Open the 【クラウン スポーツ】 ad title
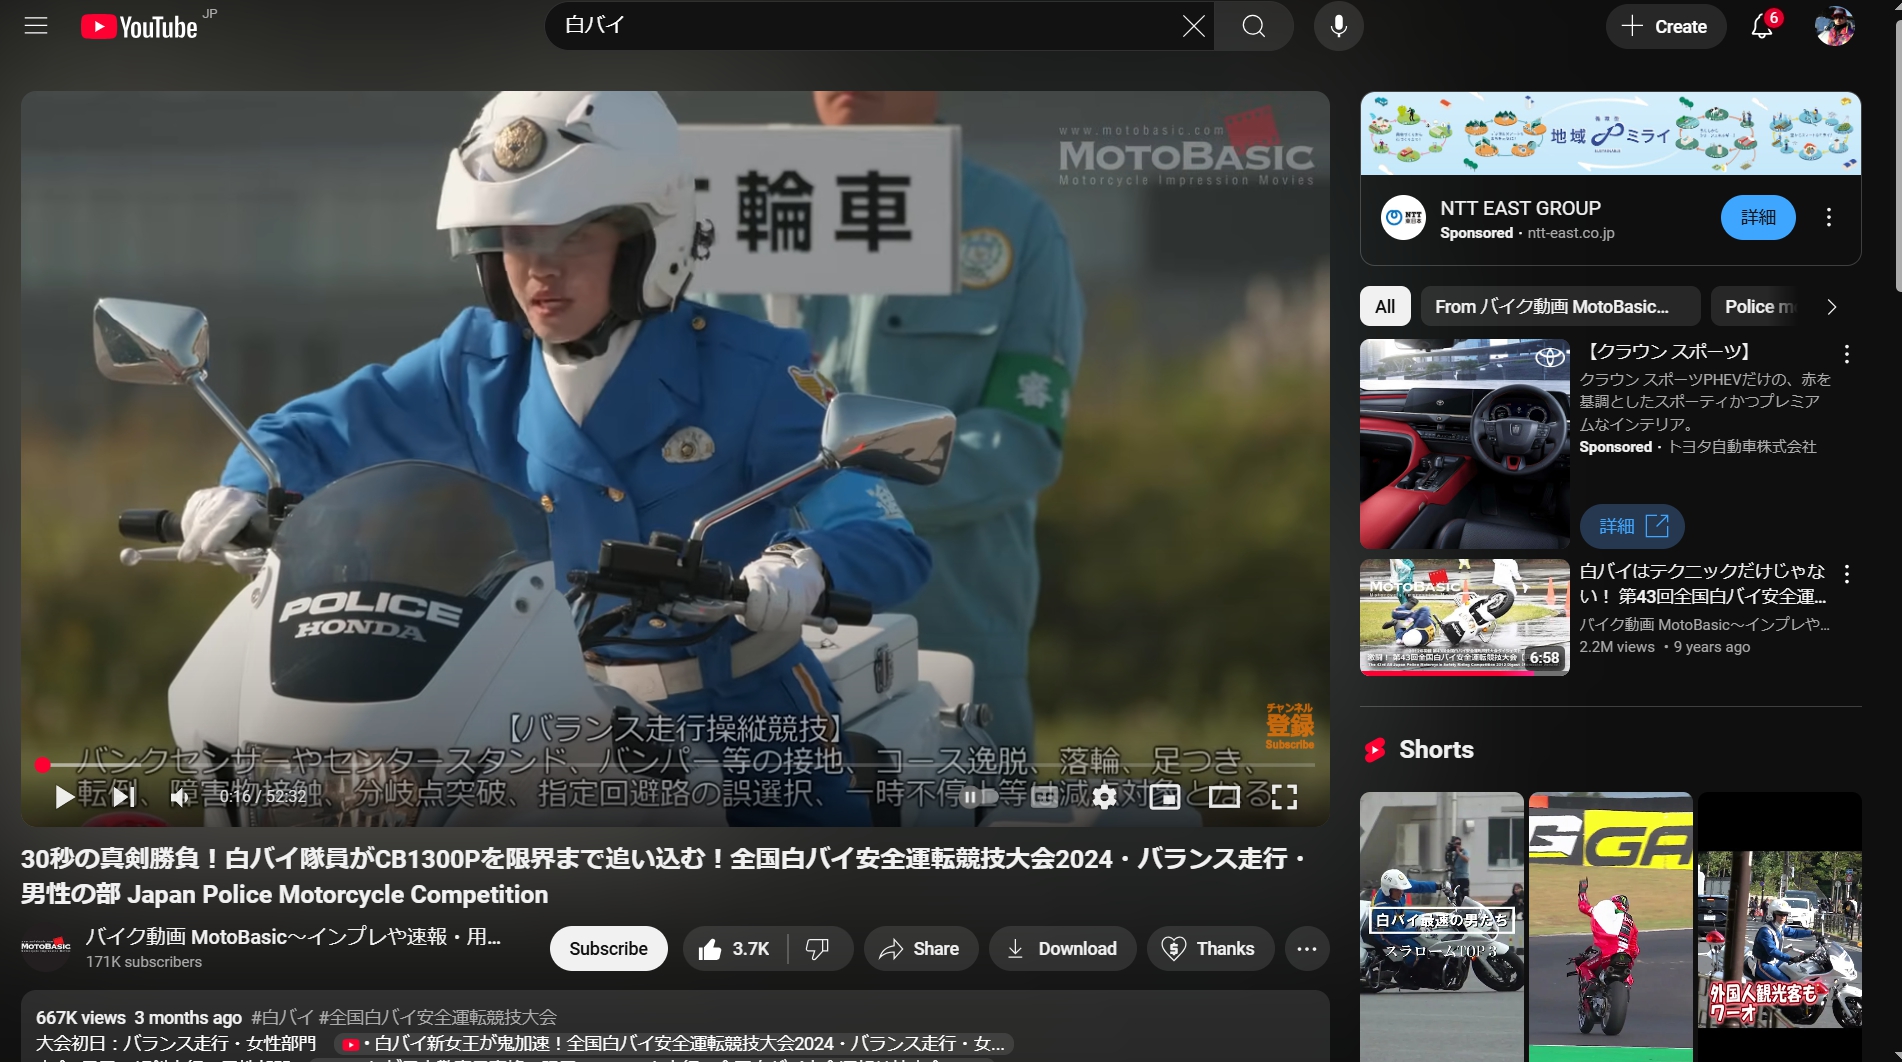The image size is (1902, 1062). (x=1669, y=352)
